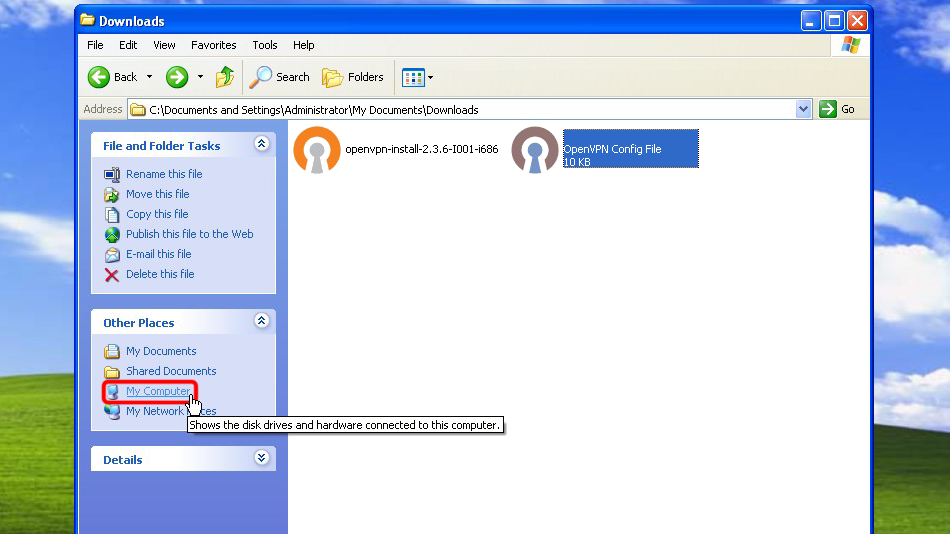This screenshot has height=534, width=950.
Task: Open the openvpn-install-2.3.6-I001-i686 installer icon
Action: [317, 150]
